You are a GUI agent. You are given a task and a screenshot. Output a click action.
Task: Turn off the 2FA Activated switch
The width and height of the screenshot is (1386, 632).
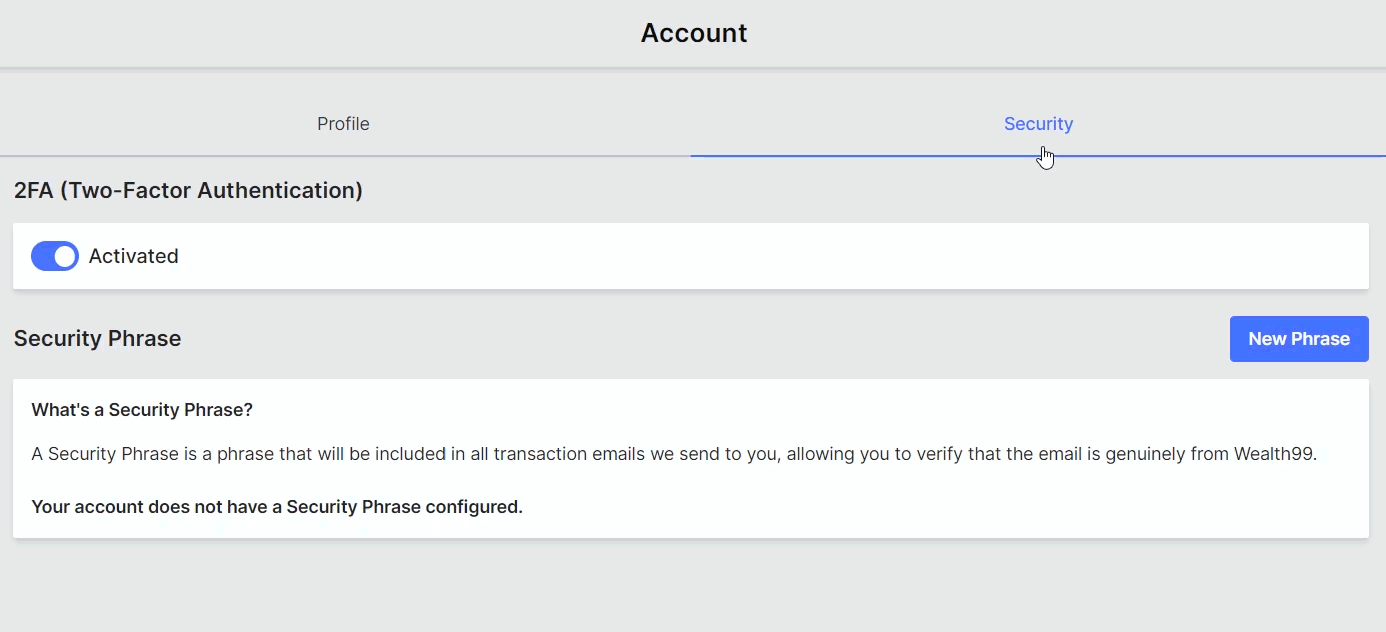[55, 256]
